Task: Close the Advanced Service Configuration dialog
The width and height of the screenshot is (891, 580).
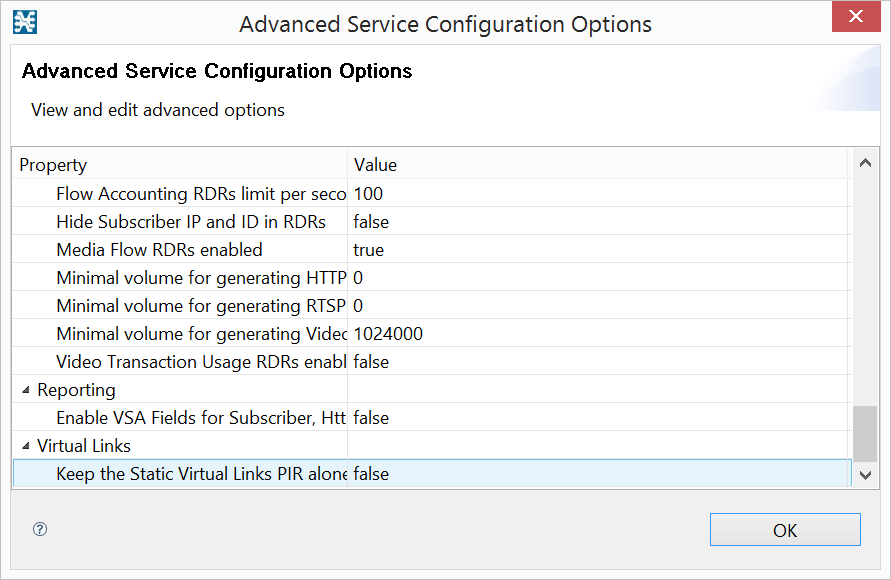Action: tap(856, 17)
